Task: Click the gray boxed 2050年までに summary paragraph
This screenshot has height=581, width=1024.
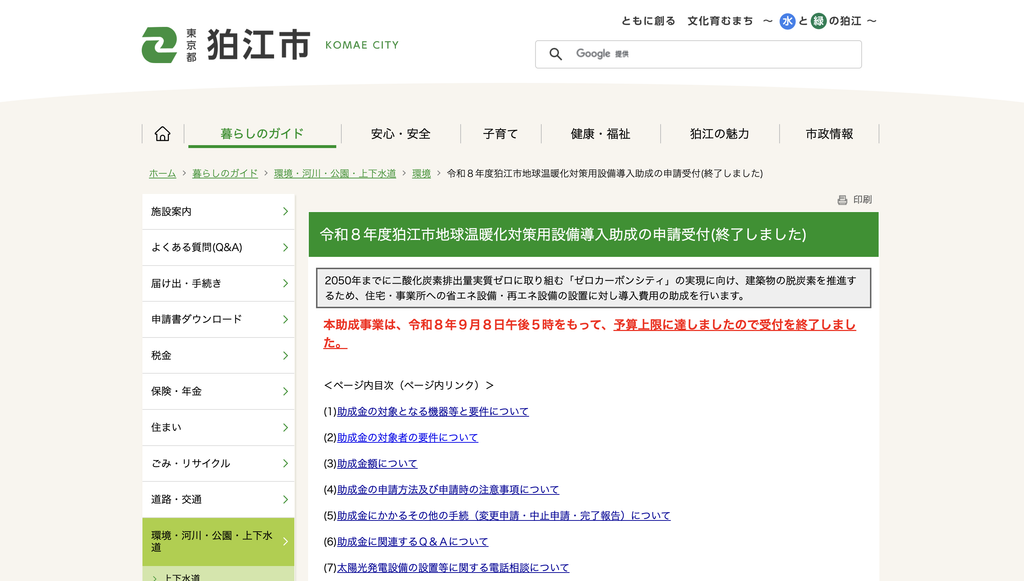Action: point(594,288)
